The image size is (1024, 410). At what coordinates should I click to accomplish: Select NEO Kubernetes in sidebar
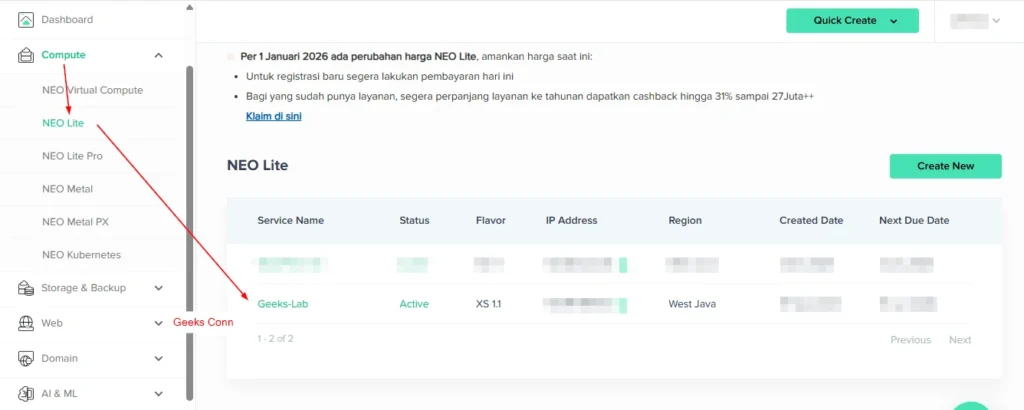click(81, 255)
